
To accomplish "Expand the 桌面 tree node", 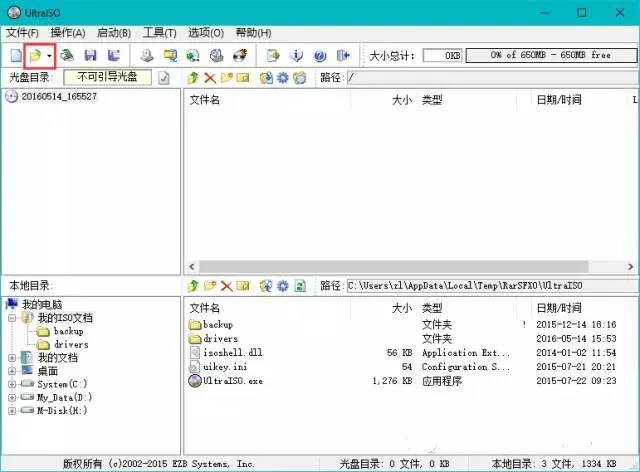I will [12, 371].
